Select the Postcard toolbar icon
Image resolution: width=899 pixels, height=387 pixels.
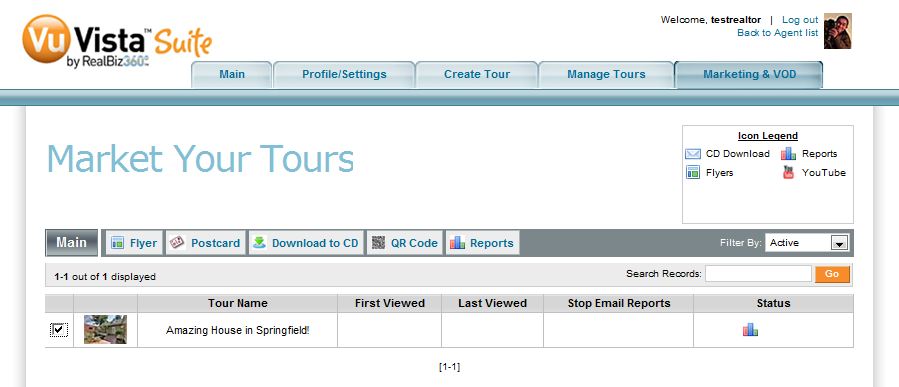(177, 243)
